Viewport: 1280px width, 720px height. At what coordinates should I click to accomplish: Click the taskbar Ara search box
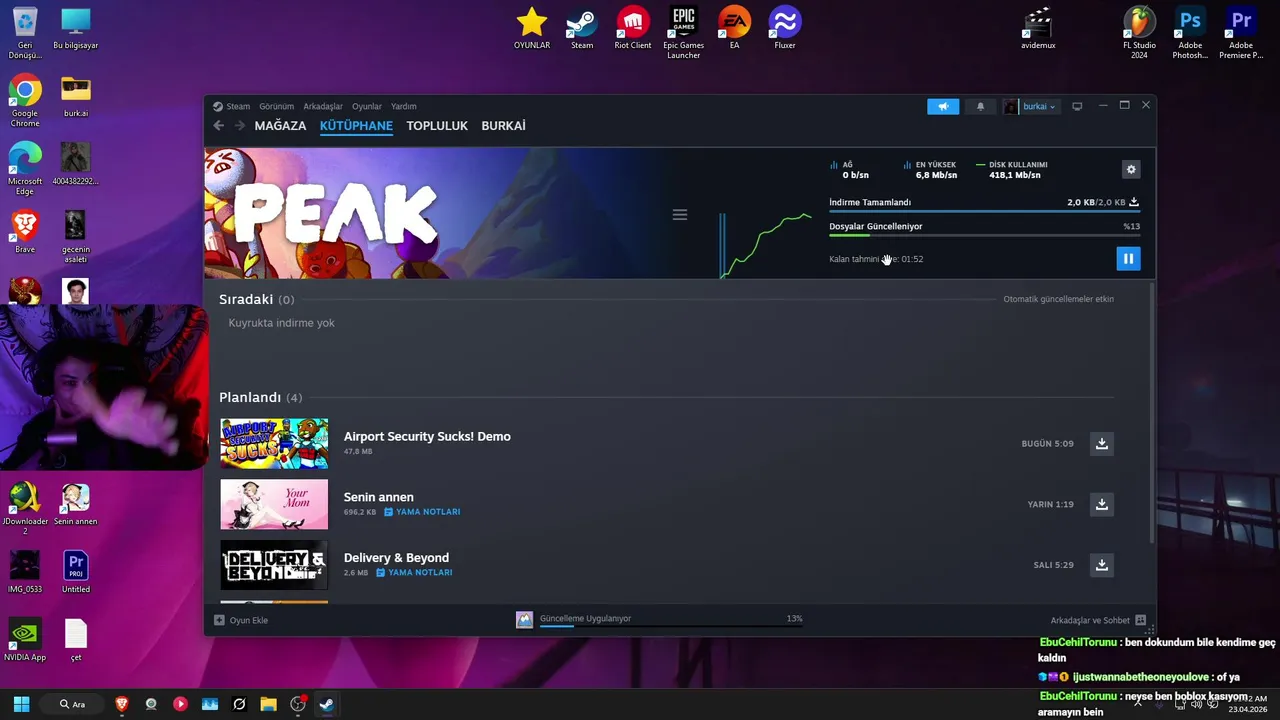[72, 704]
